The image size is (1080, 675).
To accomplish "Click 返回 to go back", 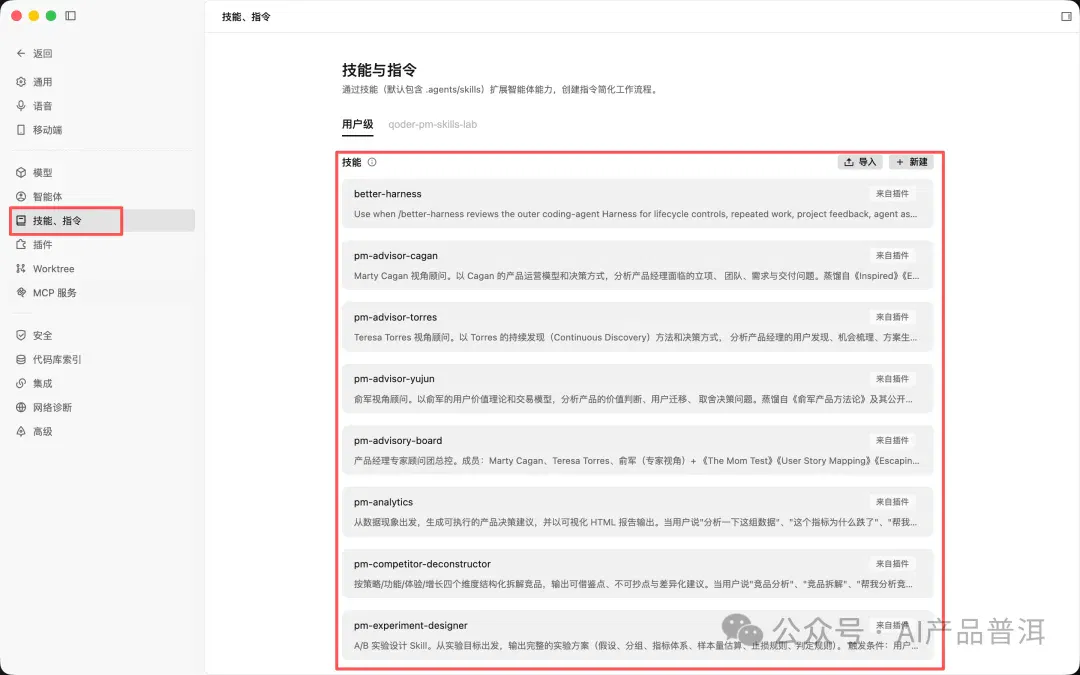I will [x=43, y=53].
